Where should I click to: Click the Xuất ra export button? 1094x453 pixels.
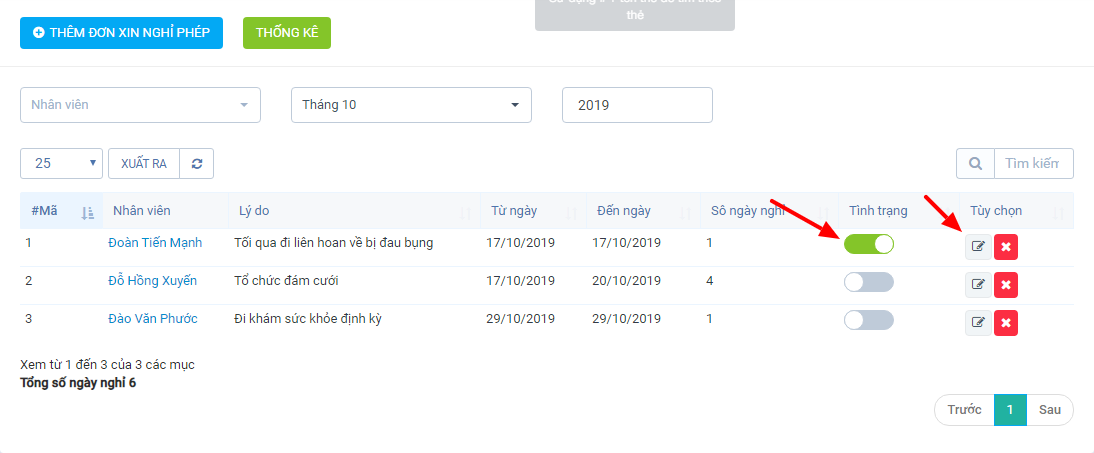click(x=144, y=163)
